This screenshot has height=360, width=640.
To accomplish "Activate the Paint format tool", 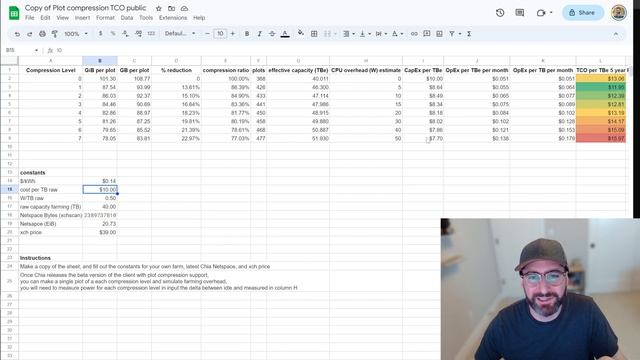I will [x=55, y=34].
